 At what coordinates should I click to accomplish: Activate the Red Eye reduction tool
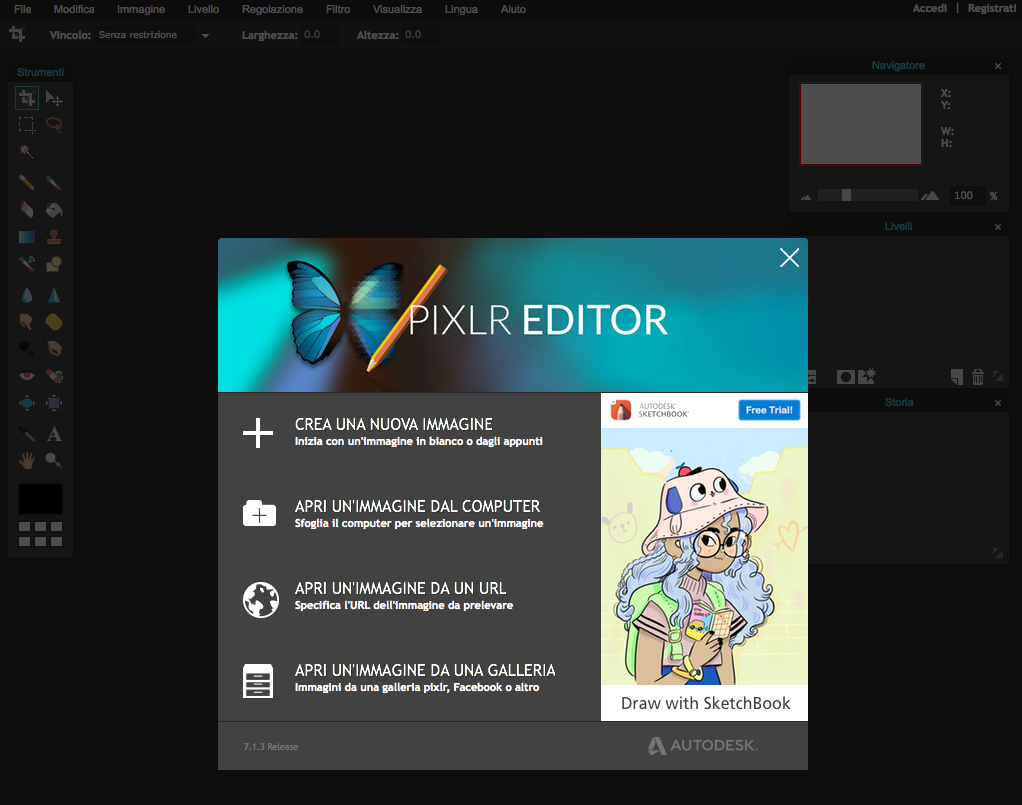click(x=27, y=375)
